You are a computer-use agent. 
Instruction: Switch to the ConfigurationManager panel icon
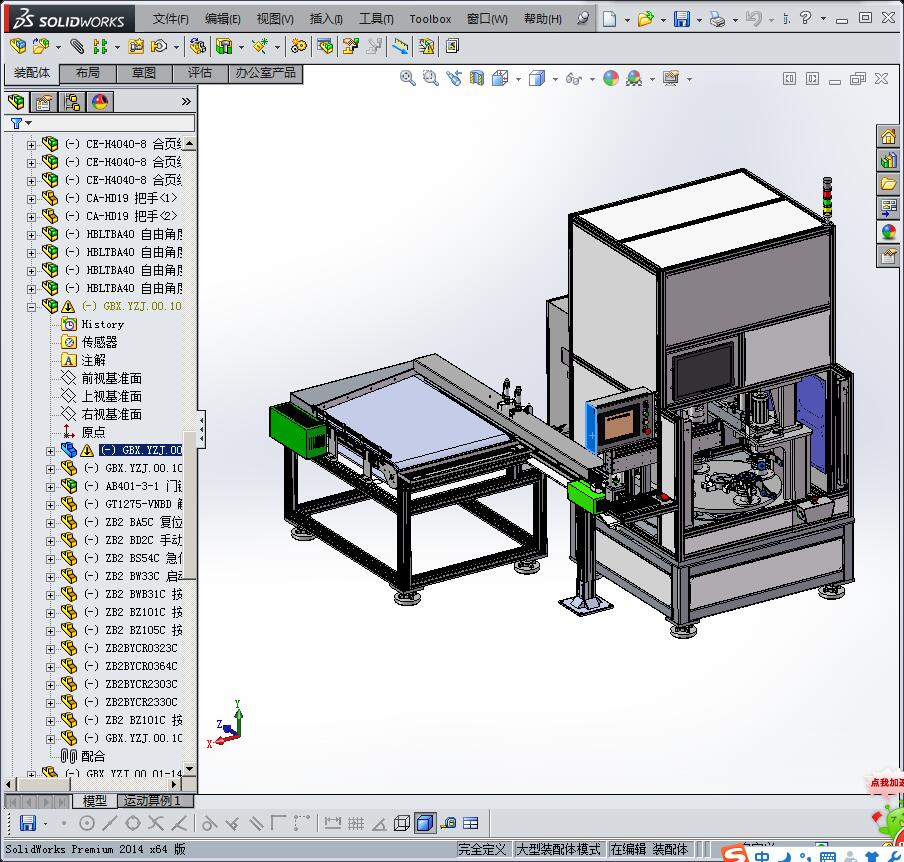(x=72, y=101)
